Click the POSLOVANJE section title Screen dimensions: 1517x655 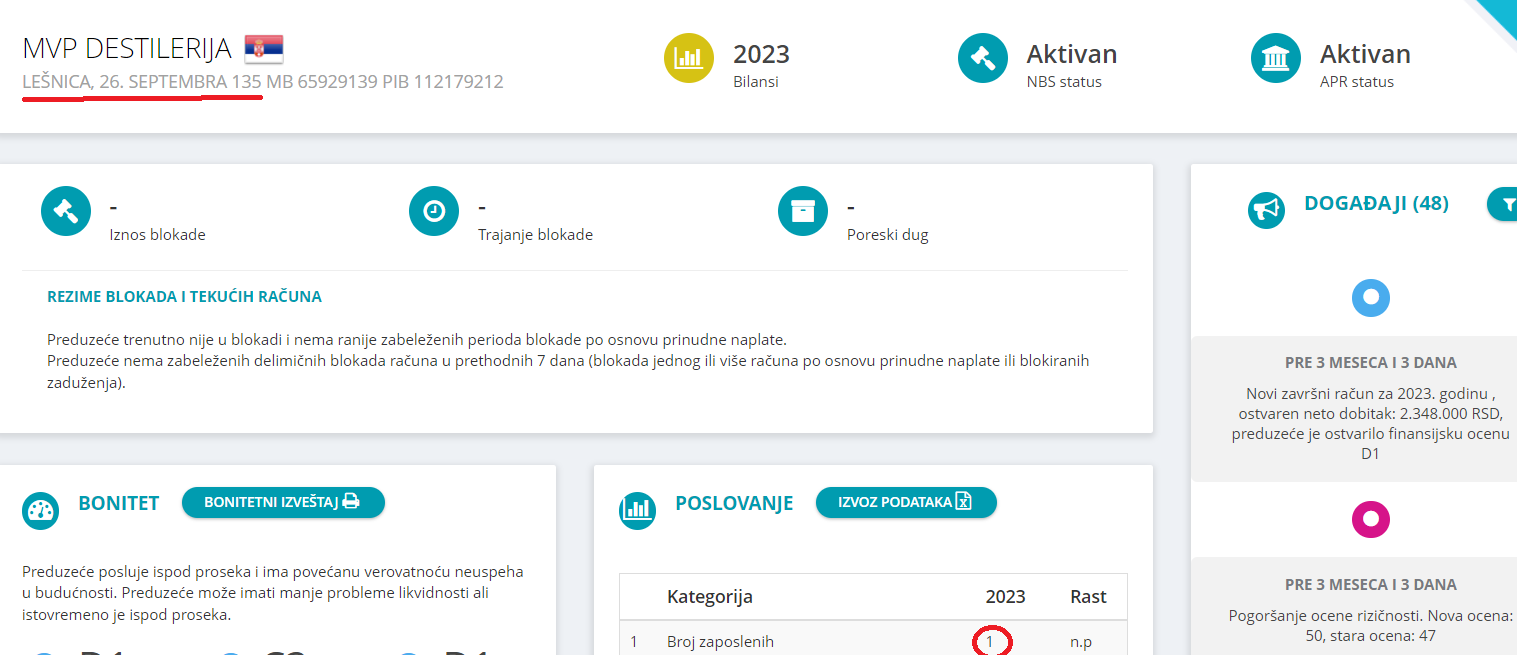point(734,503)
